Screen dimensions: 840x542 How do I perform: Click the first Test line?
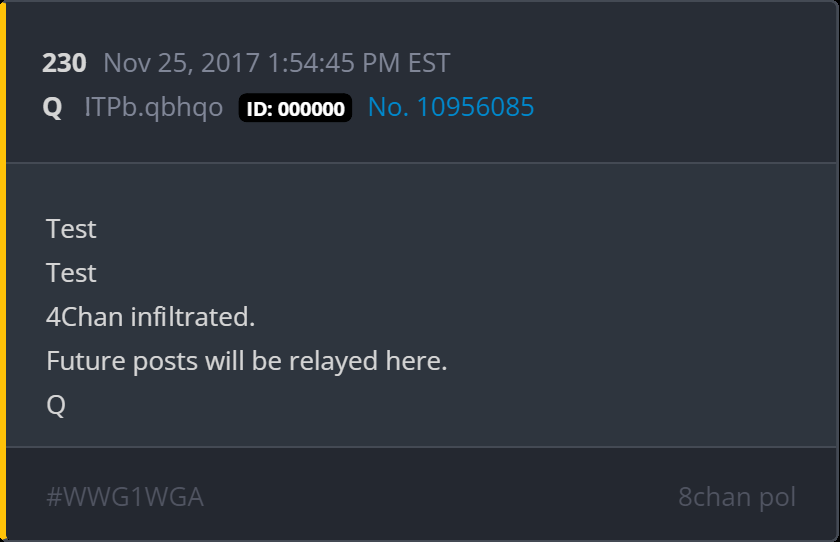pyautogui.click(x=71, y=229)
